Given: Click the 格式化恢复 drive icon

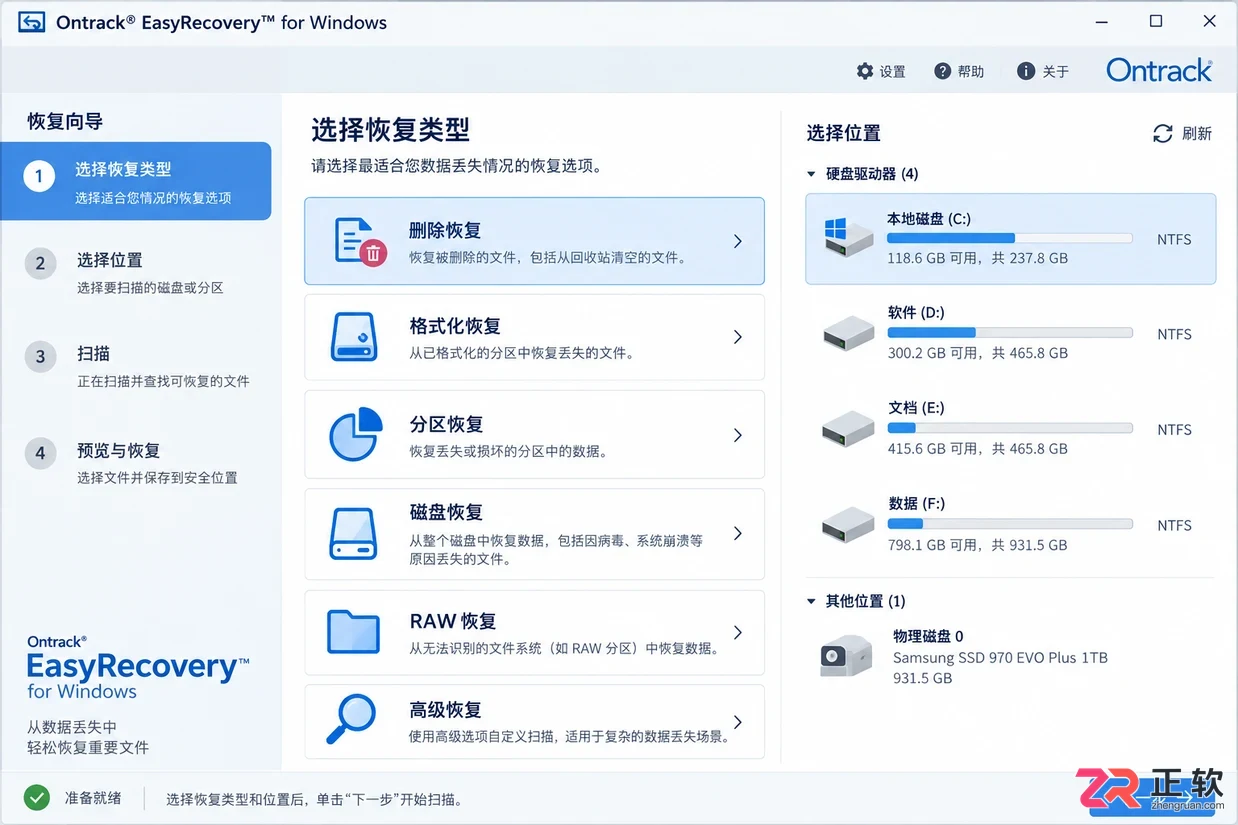Looking at the screenshot, I should point(354,337).
